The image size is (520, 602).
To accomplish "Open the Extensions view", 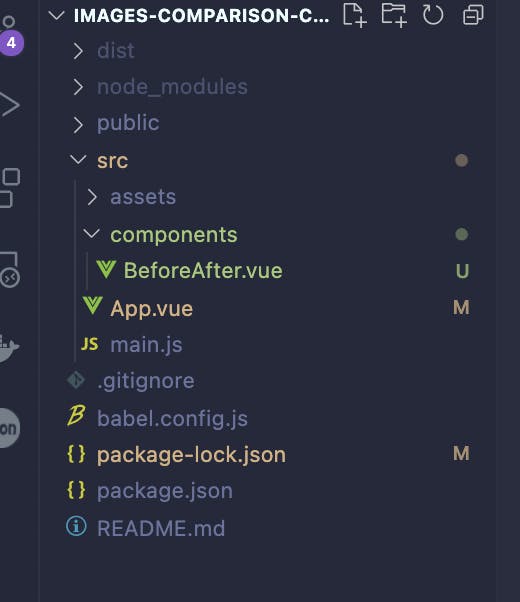I will click(x=10, y=188).
